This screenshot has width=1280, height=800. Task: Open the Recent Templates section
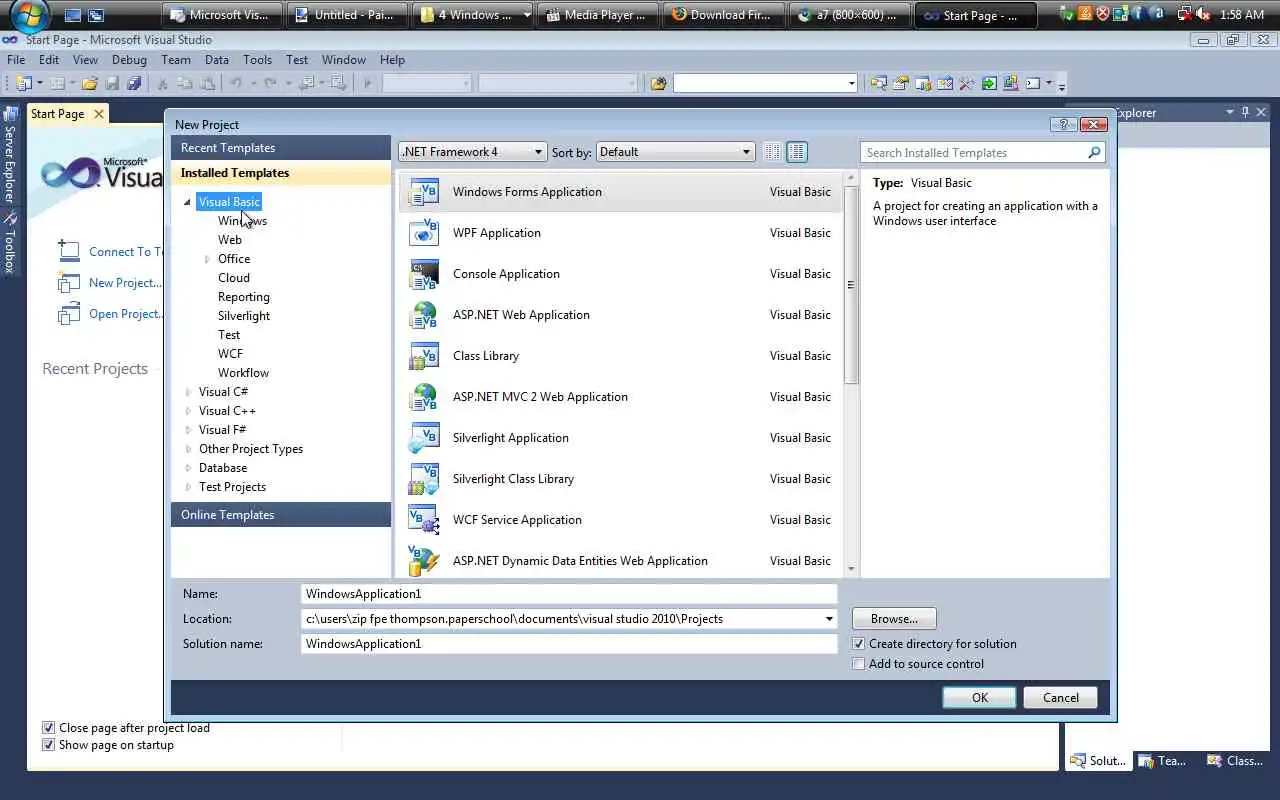click(x=281, y=148)
